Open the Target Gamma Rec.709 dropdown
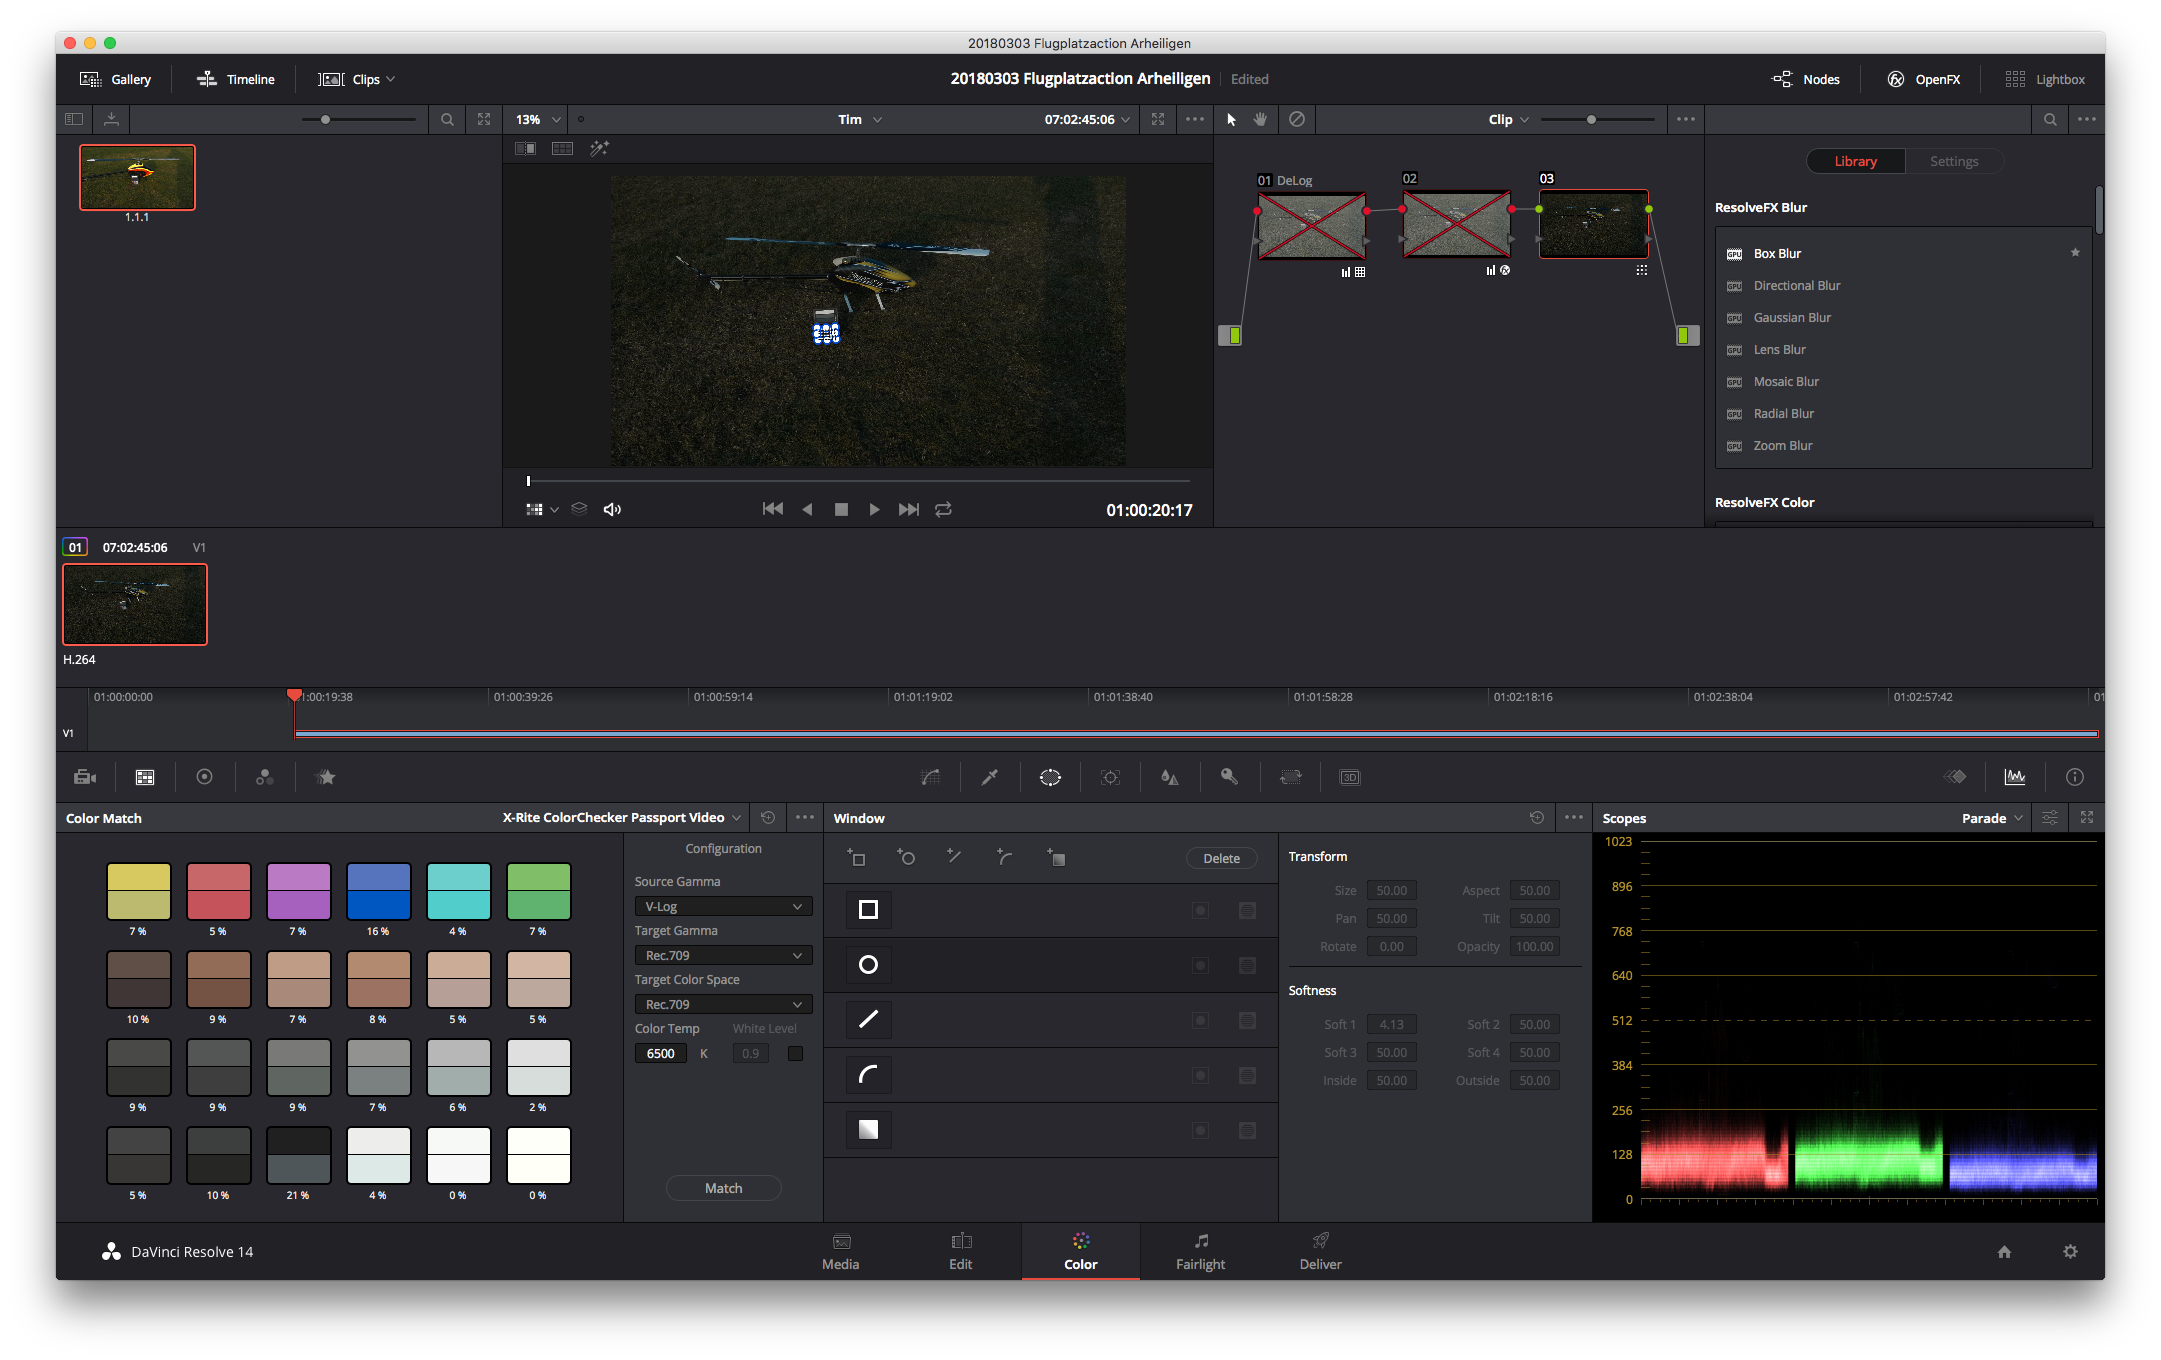 pyautogui.click(x=720, y=954)
